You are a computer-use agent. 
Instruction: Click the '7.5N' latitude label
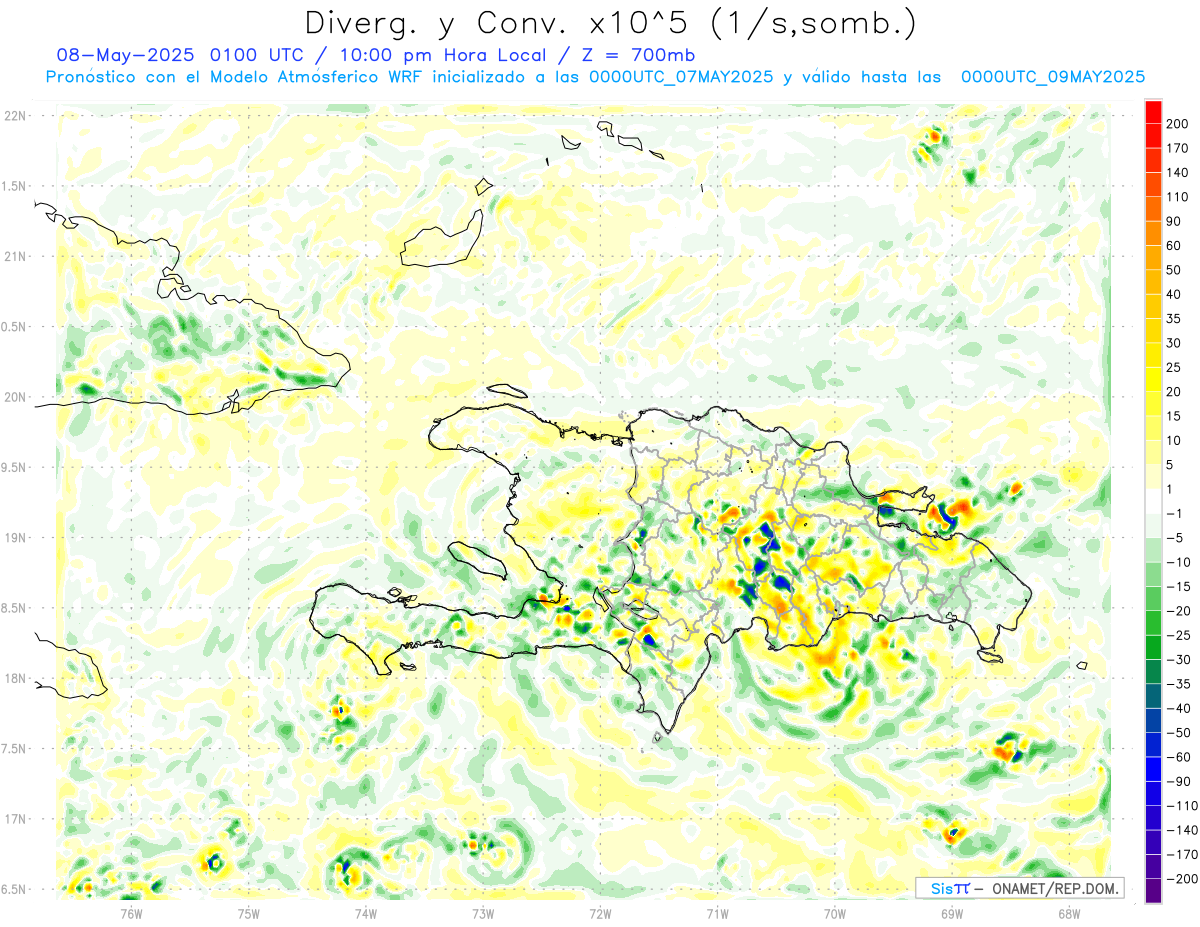(x=14, y=749)
